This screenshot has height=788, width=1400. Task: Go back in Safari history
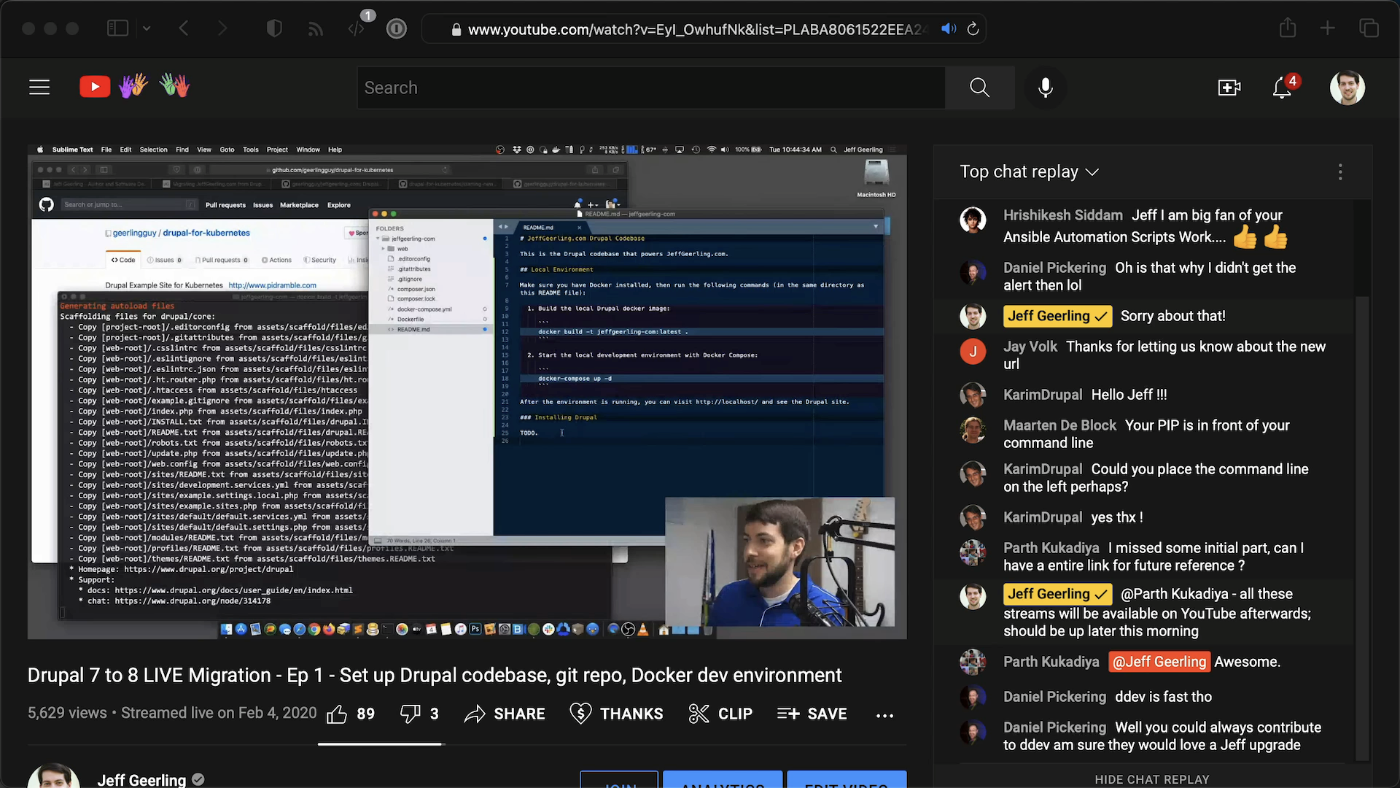(184, 29)
